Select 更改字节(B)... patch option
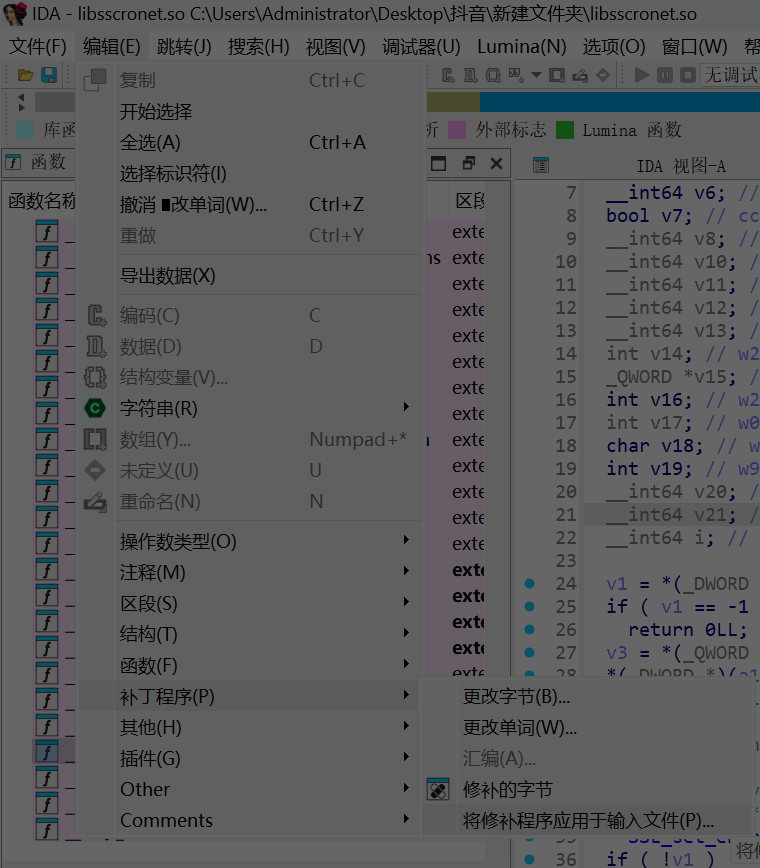The width and height of the screenshot is (760, 868). coord(516,697)
